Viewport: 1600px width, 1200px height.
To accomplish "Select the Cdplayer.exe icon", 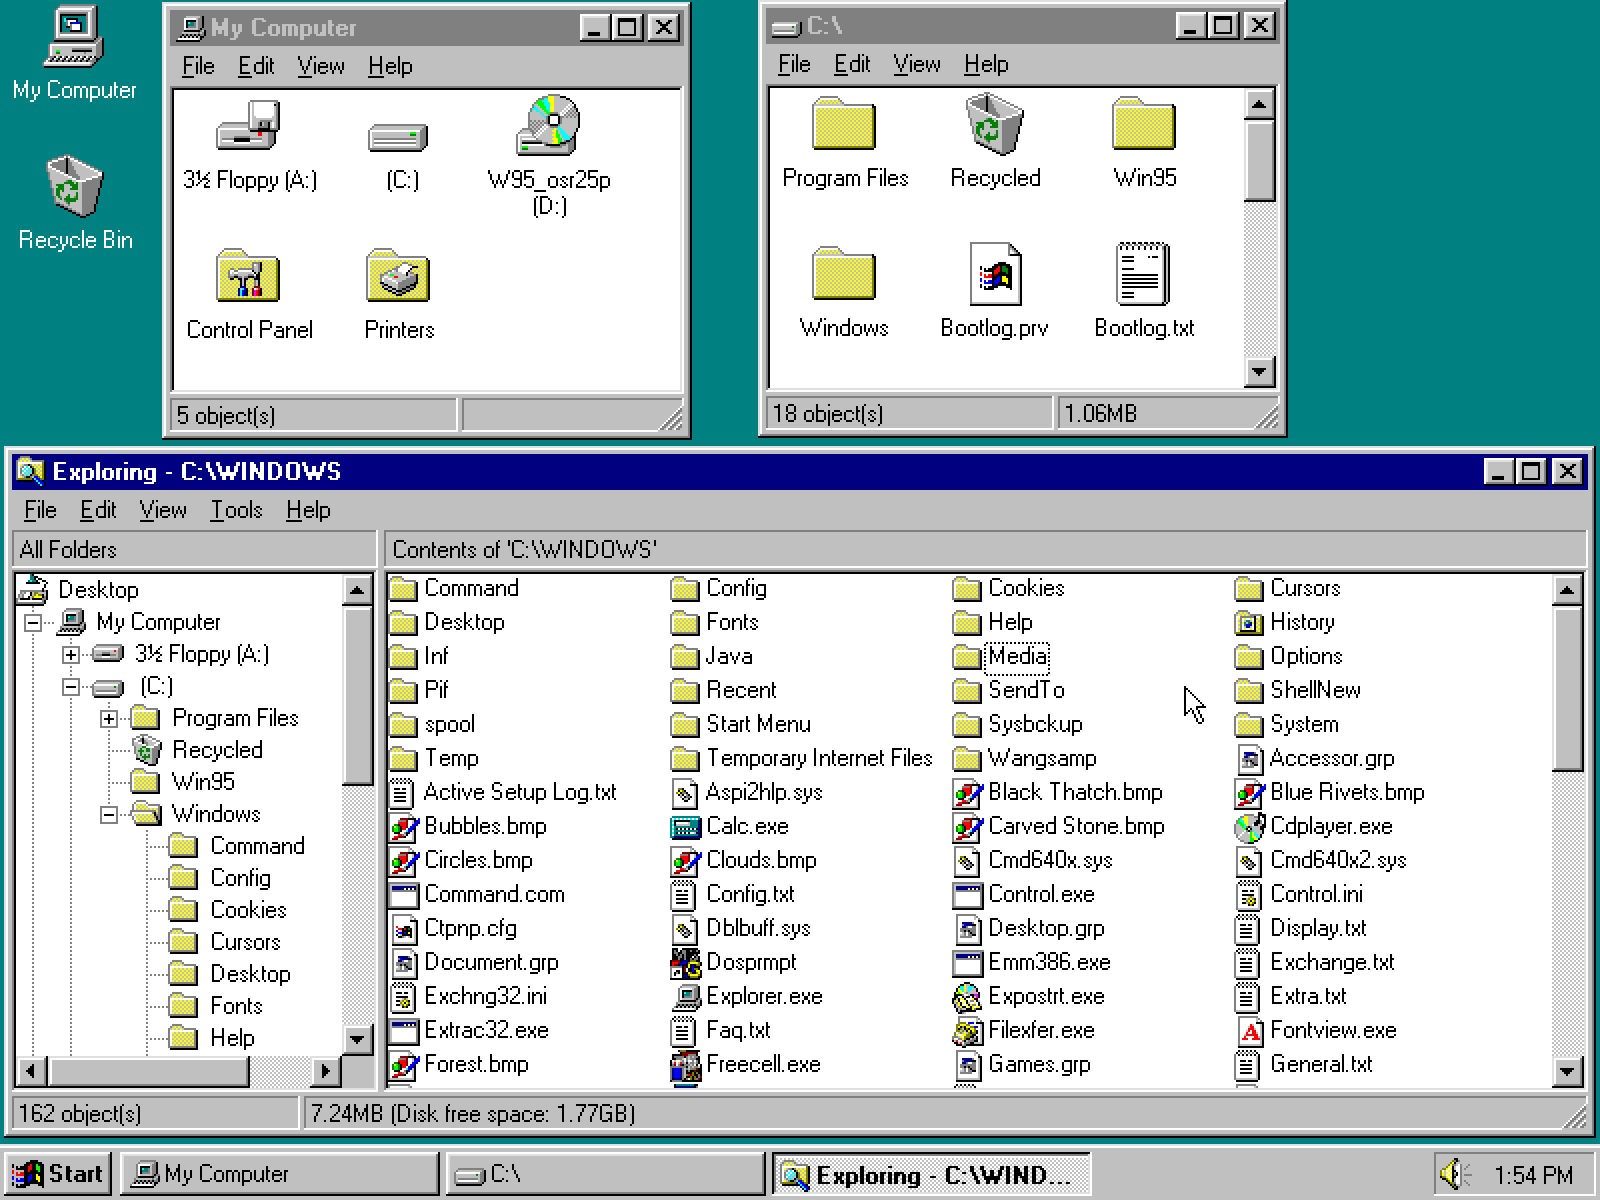I will 1249,827.
